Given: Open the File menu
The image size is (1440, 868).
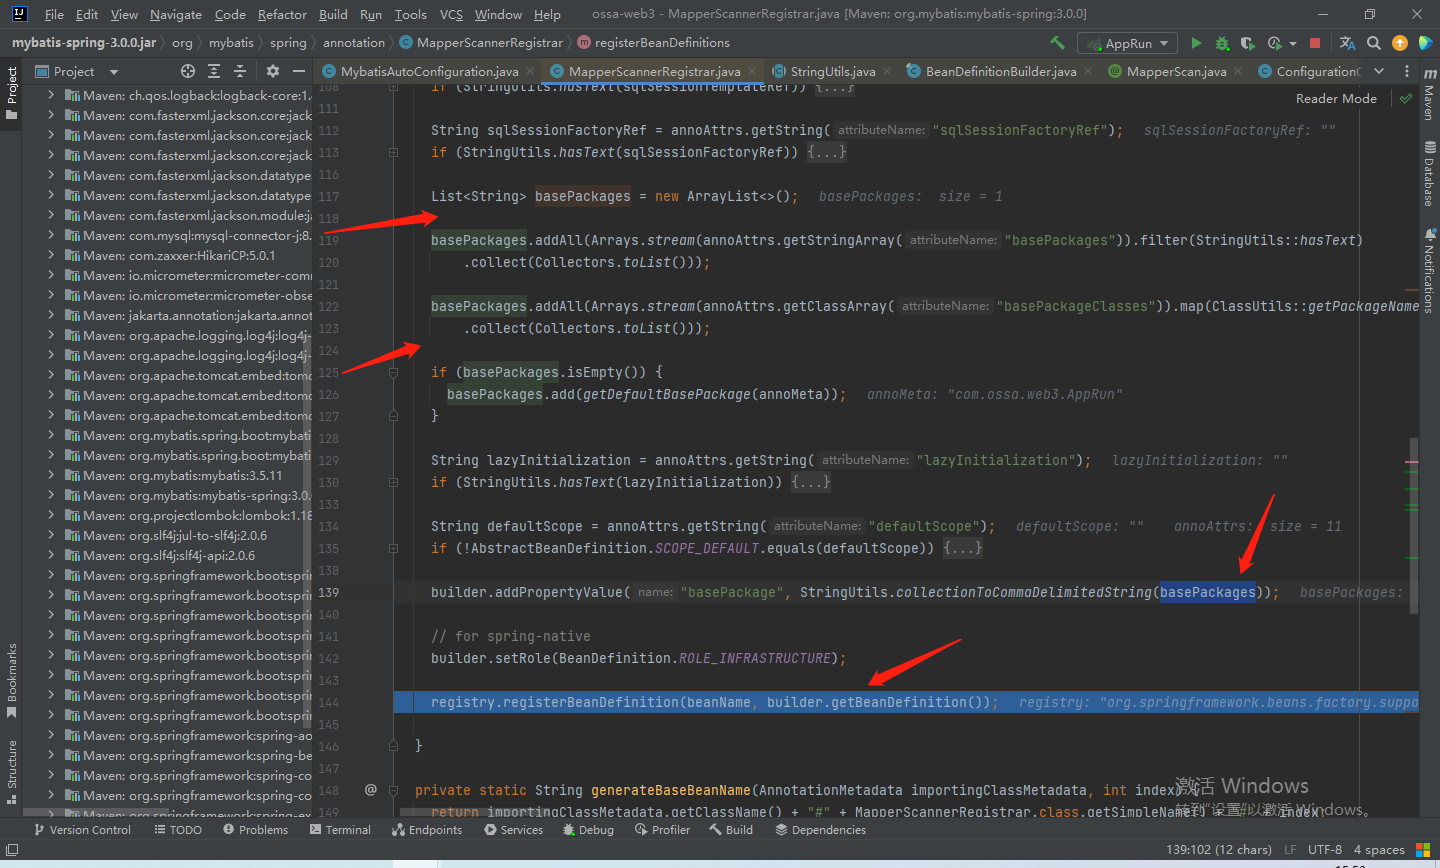Looking at the screenshot, I should 54,14.
